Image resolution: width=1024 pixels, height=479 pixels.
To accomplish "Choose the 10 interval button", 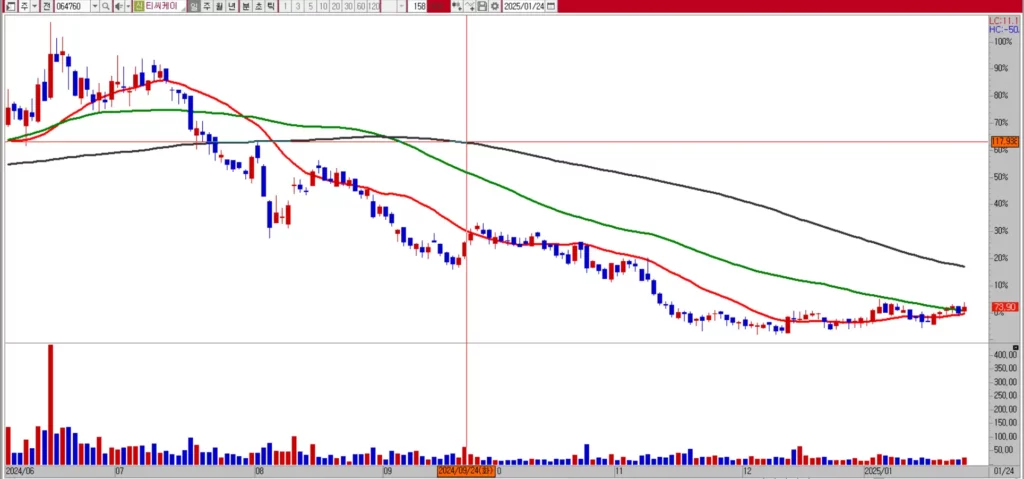I will pyautogui.click(x=323, y=7).
